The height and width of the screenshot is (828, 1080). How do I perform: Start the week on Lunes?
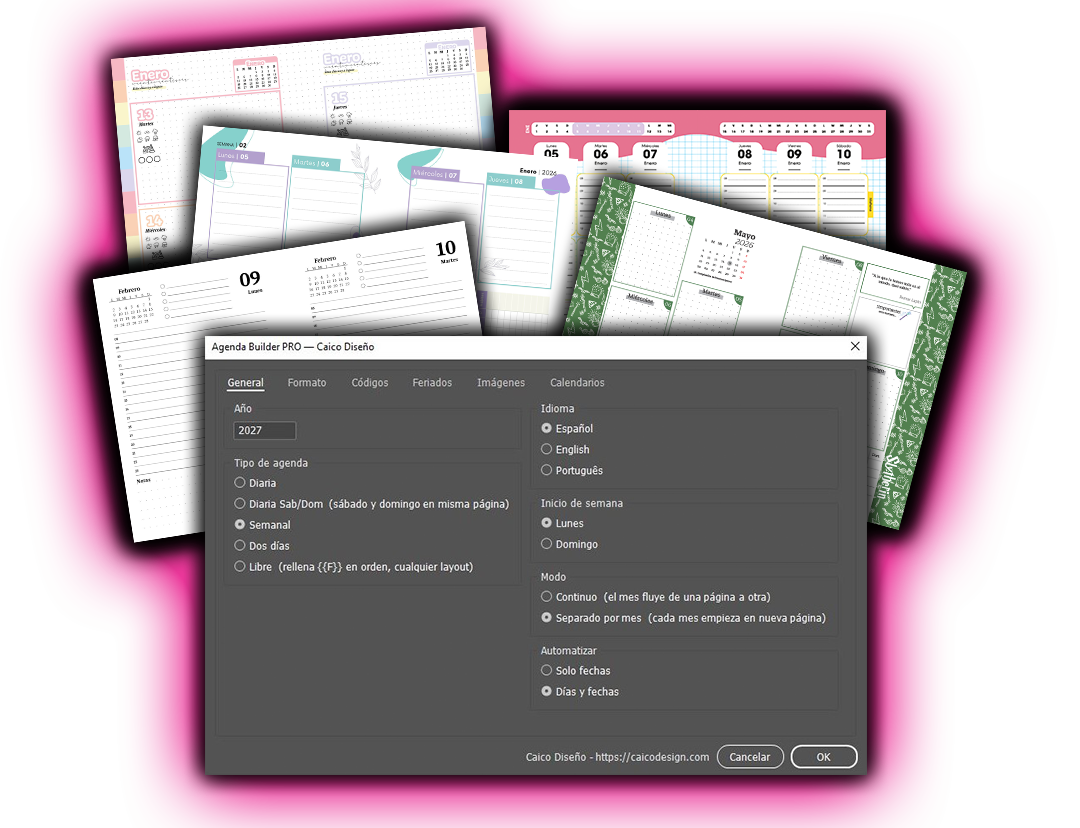(x=562, y=524)
